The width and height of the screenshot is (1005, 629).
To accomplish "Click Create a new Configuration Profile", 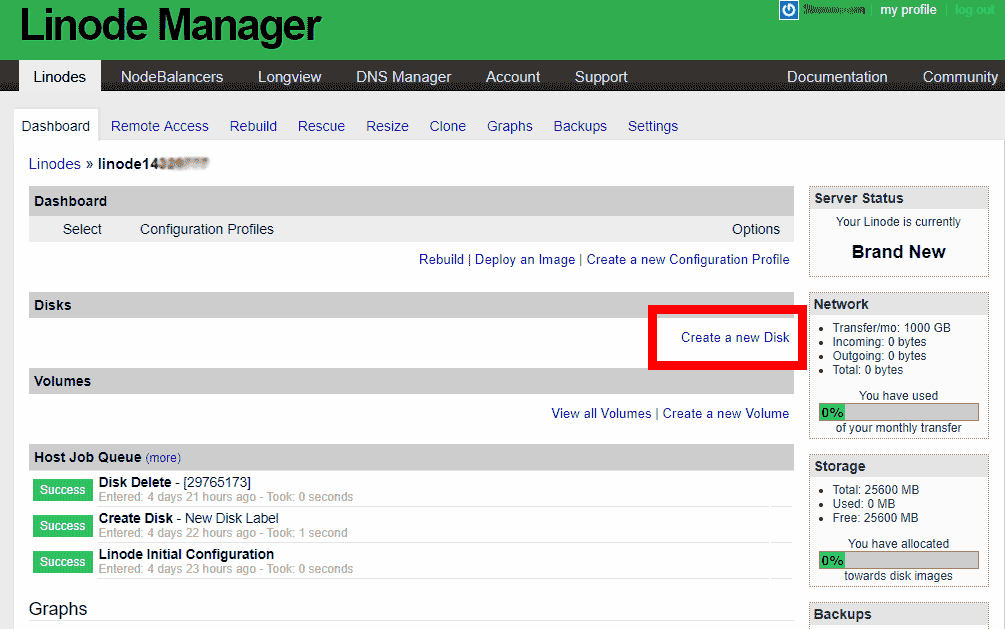I will pyautogui.click(x=688, y=259).
